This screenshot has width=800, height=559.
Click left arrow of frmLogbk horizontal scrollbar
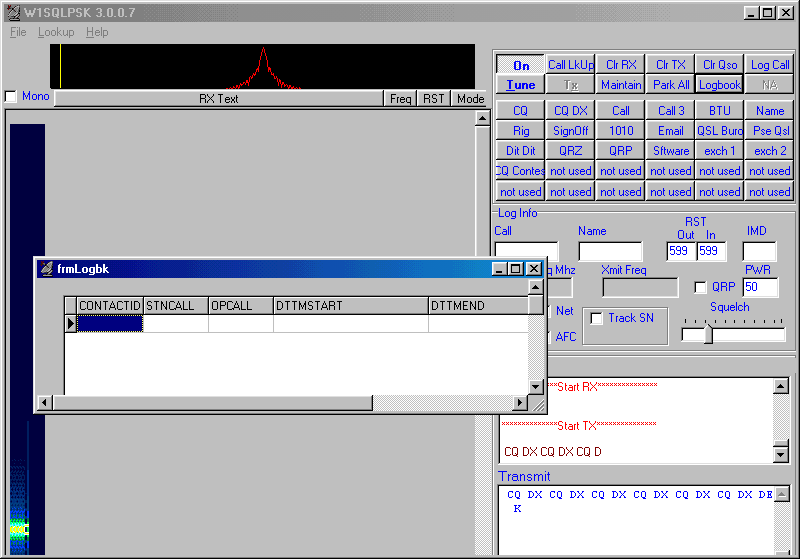pos(44,402)
